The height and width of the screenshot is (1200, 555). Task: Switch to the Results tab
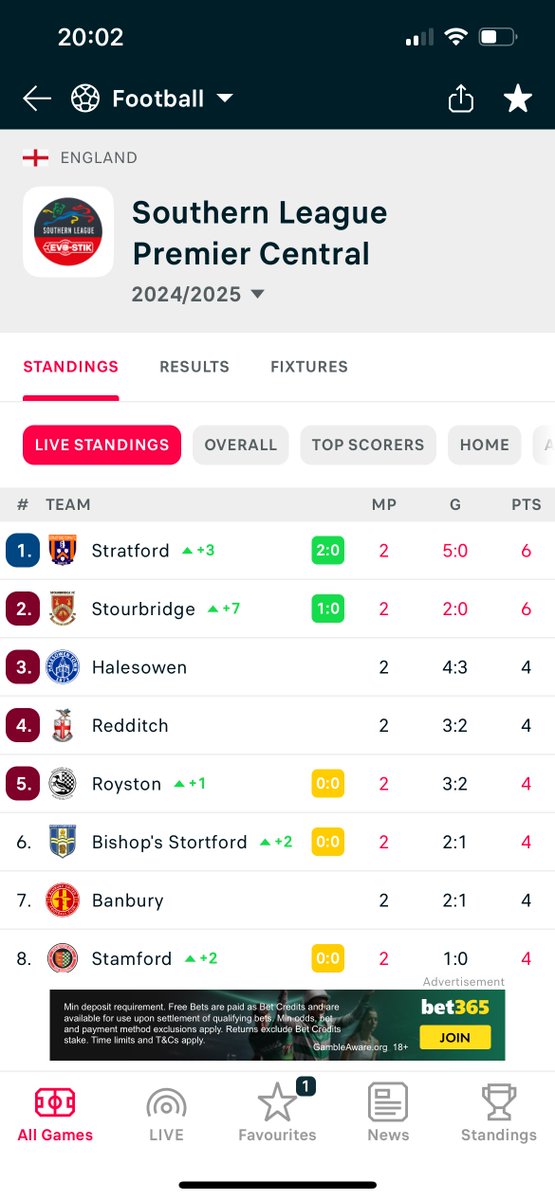pos(194,366)
